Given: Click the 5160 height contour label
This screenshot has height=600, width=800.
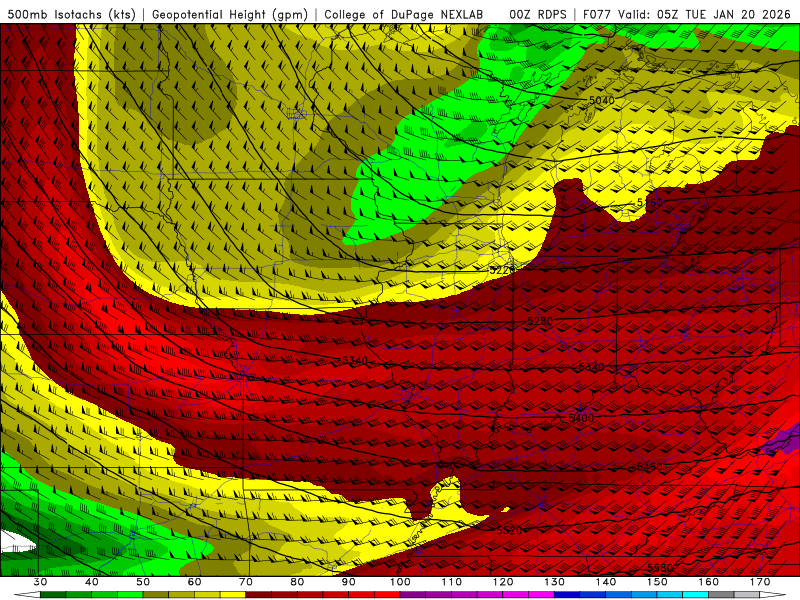Looking at the screenshot, I should (x=649, y=203).
